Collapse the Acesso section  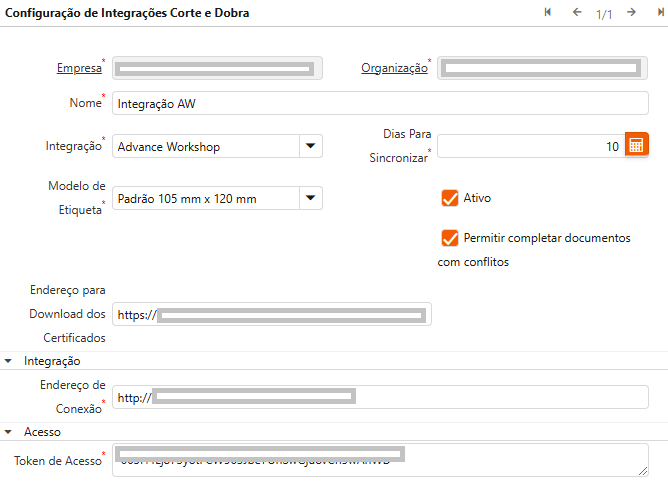(x=10, y=432)
